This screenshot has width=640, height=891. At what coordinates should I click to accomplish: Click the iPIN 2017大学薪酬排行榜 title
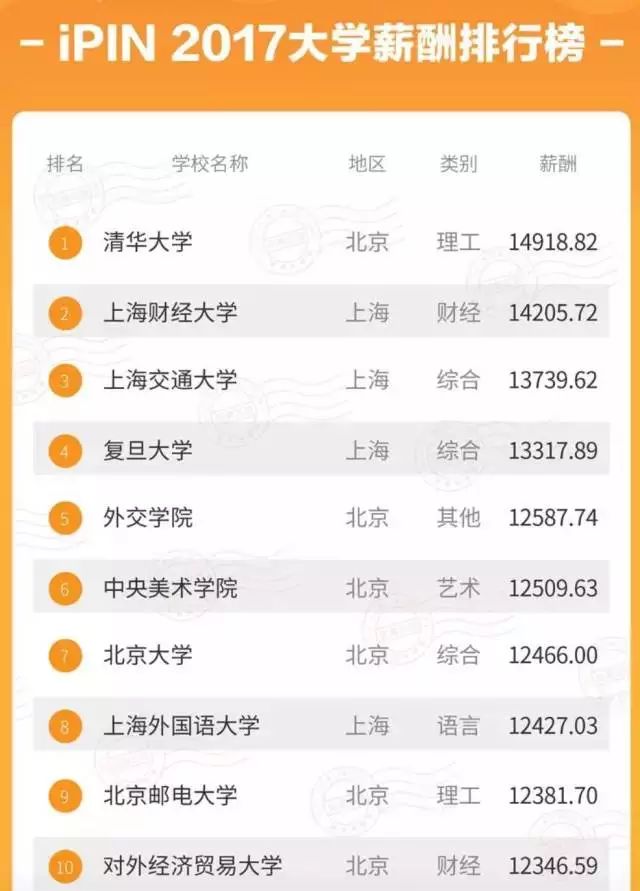click(321, 43)
